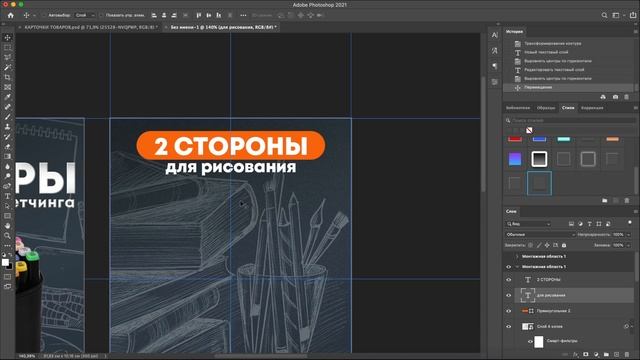Viewport: 640px width, 360px height.
Task: Hide the Прямоугольник 2 layer
Action: point(509,311)
